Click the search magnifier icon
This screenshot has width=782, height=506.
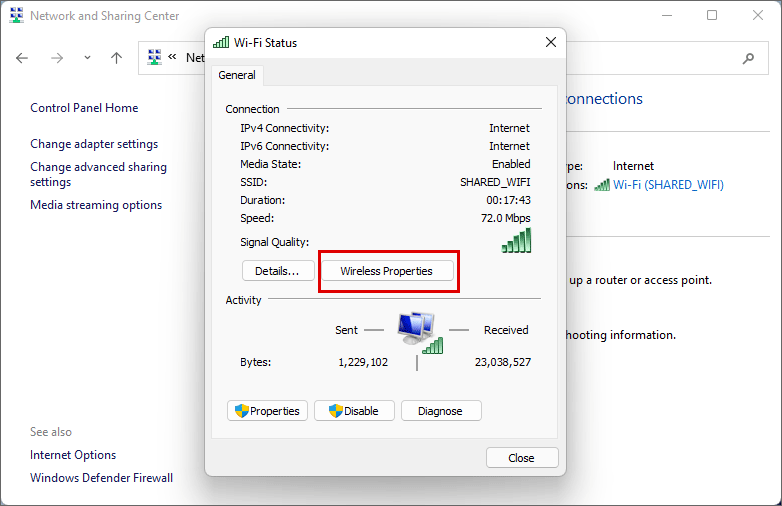coord(748,58)
